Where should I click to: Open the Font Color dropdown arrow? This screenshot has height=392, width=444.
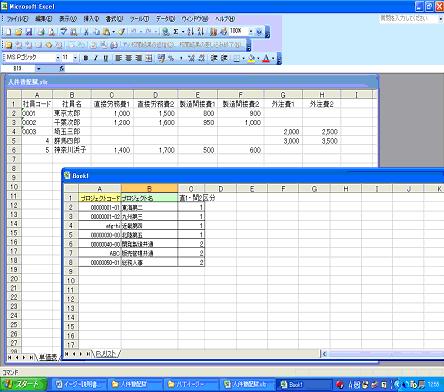273,58
